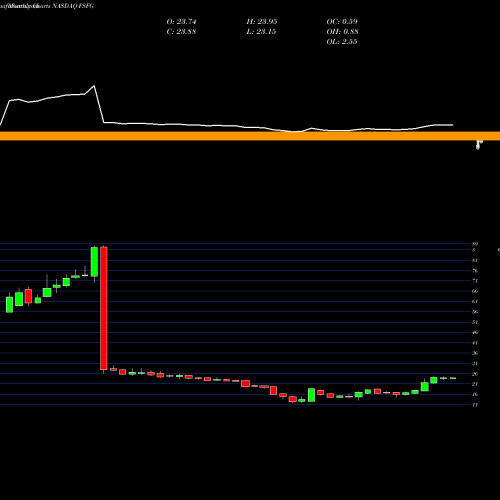This screenshot has width=500, height=500.
Task: Click the 61 price axis label
Action: coord(475,302)
